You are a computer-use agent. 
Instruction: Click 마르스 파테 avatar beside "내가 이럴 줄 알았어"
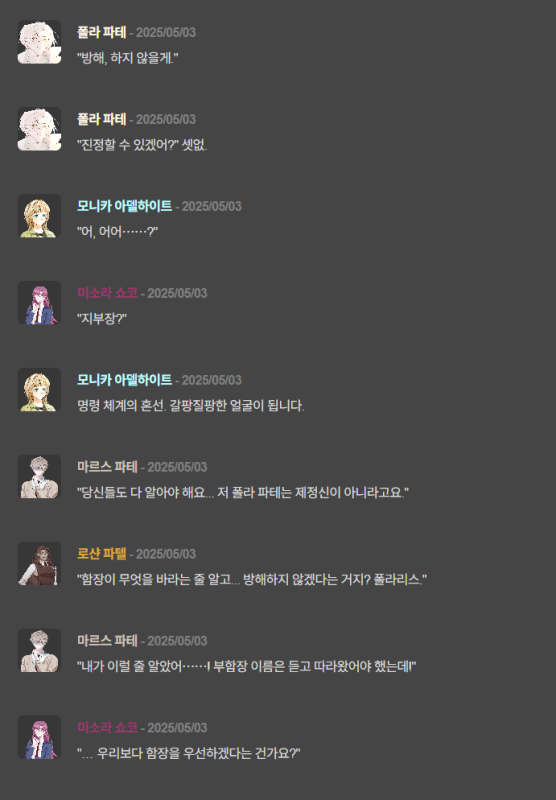coord(39,651)
